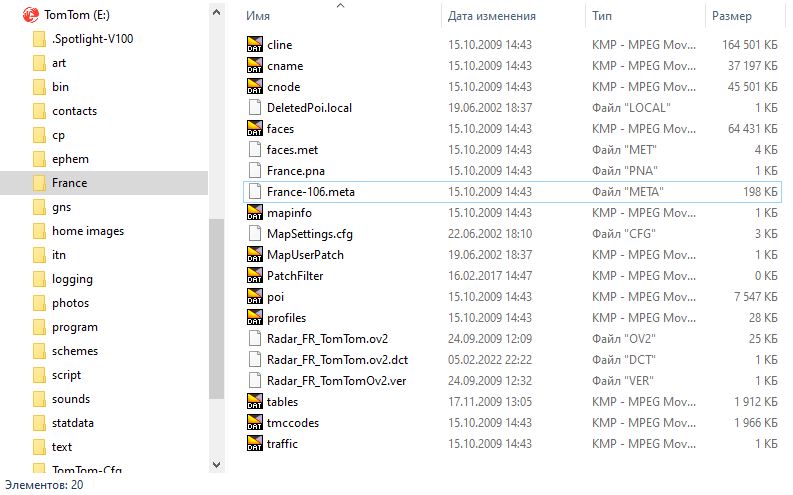Image resolution: width=793 pixels, height=495 pixels.
Task: Open the bin folder in tree
Action: click(60, 86)
